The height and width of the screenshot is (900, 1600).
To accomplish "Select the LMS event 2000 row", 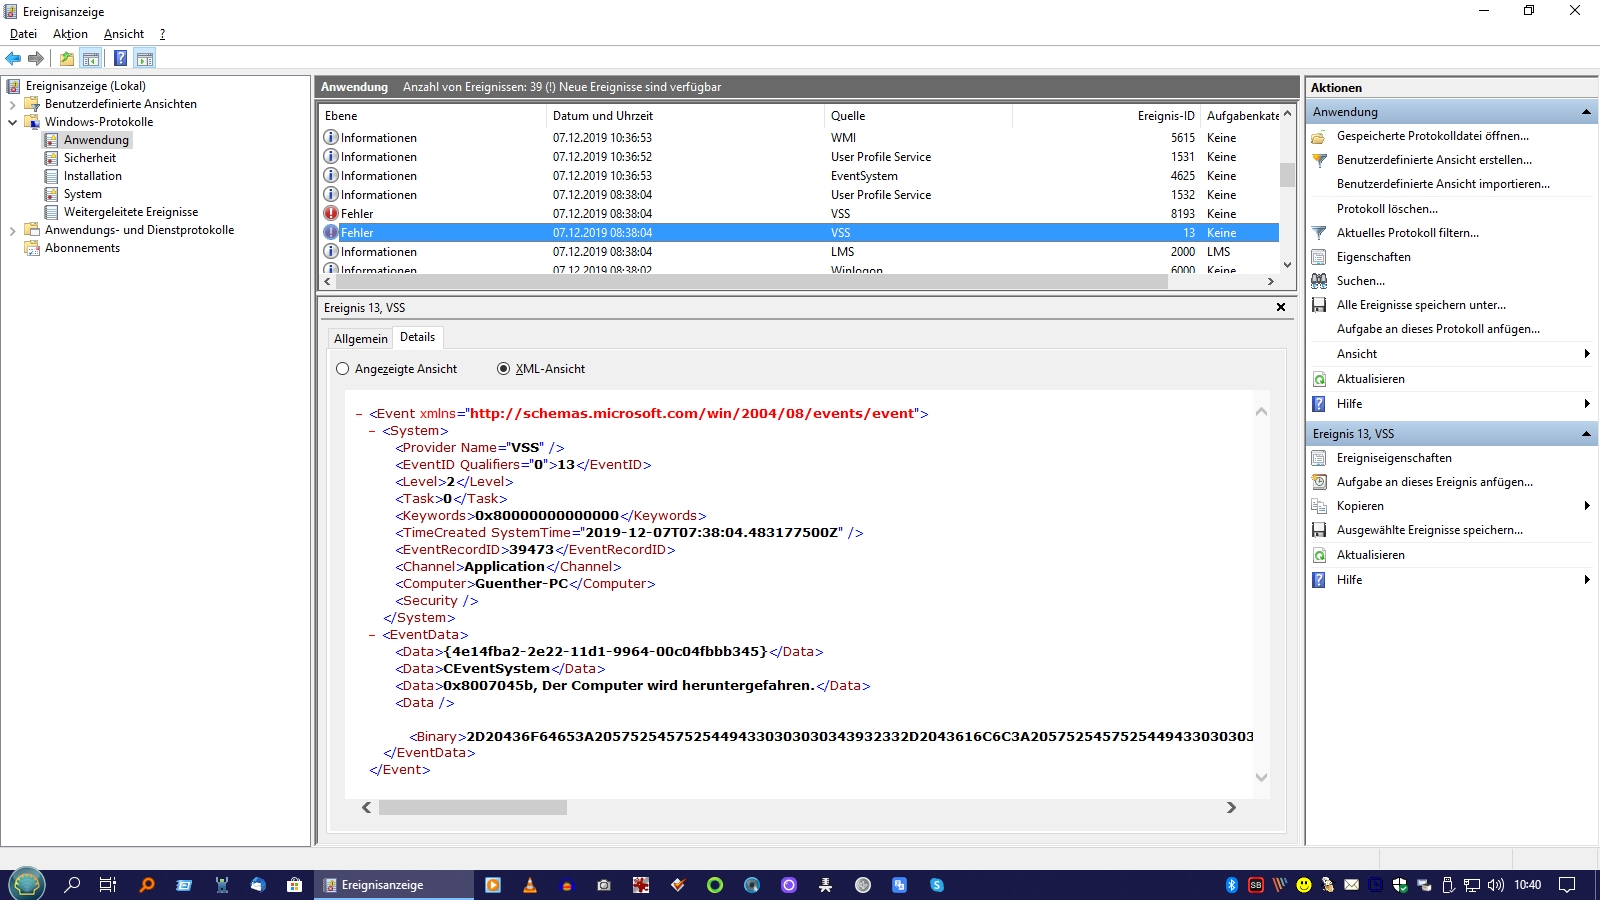I will [x=799, y=252].
